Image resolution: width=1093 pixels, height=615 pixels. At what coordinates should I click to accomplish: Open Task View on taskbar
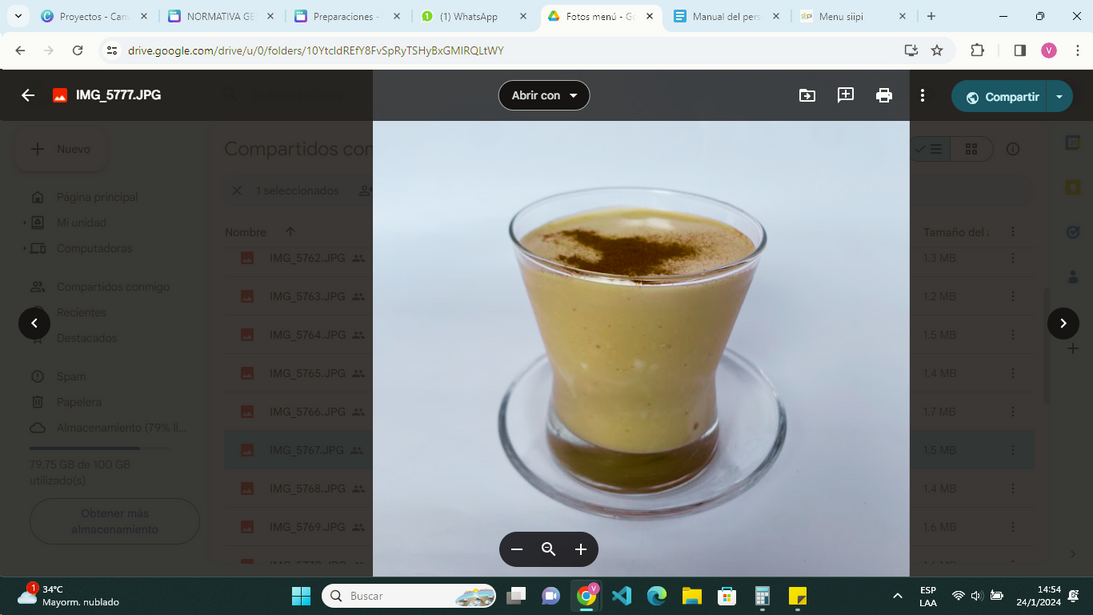coord(516,596)
